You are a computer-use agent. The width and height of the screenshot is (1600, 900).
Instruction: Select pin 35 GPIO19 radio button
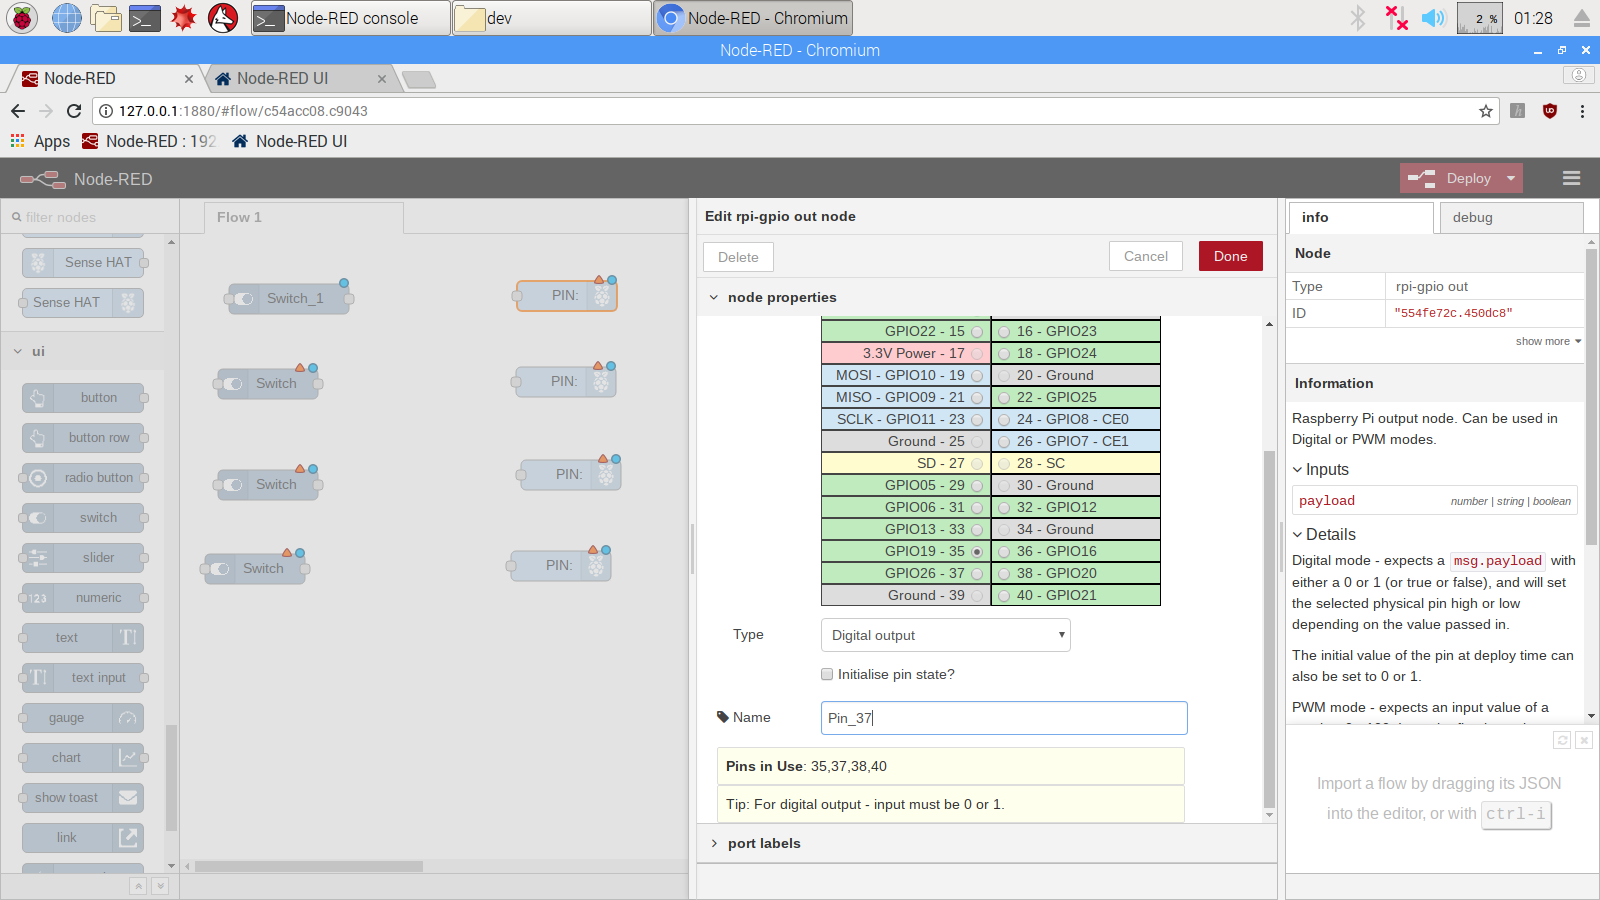(977, 551)
